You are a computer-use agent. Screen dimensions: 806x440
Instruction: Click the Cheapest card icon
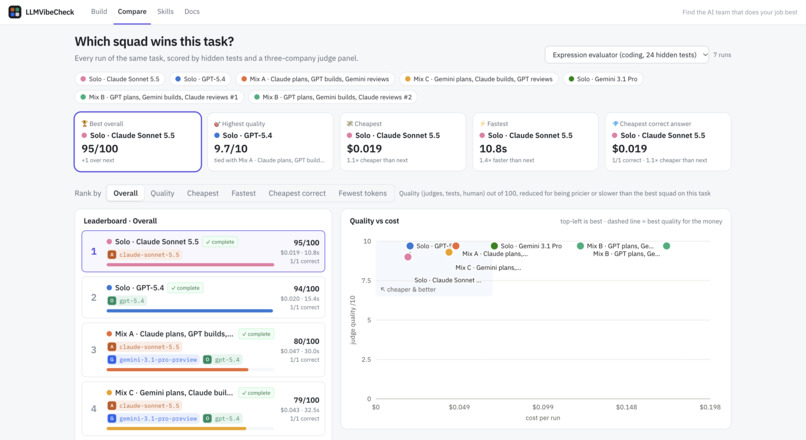coord(350,123)
